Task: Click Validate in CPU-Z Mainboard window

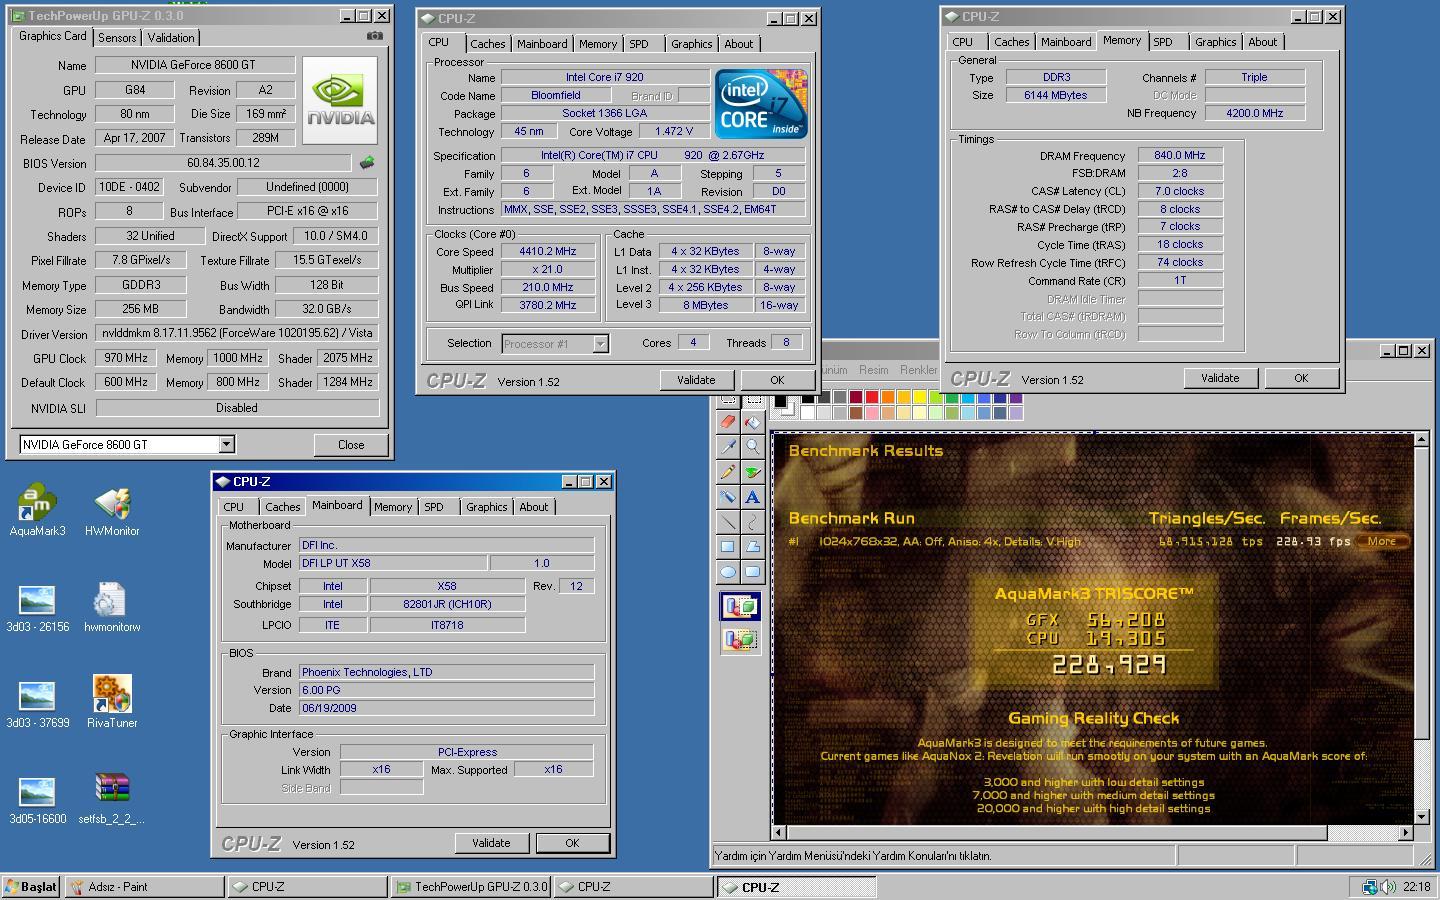Action: pyautogui.click(x=491, y=843)
